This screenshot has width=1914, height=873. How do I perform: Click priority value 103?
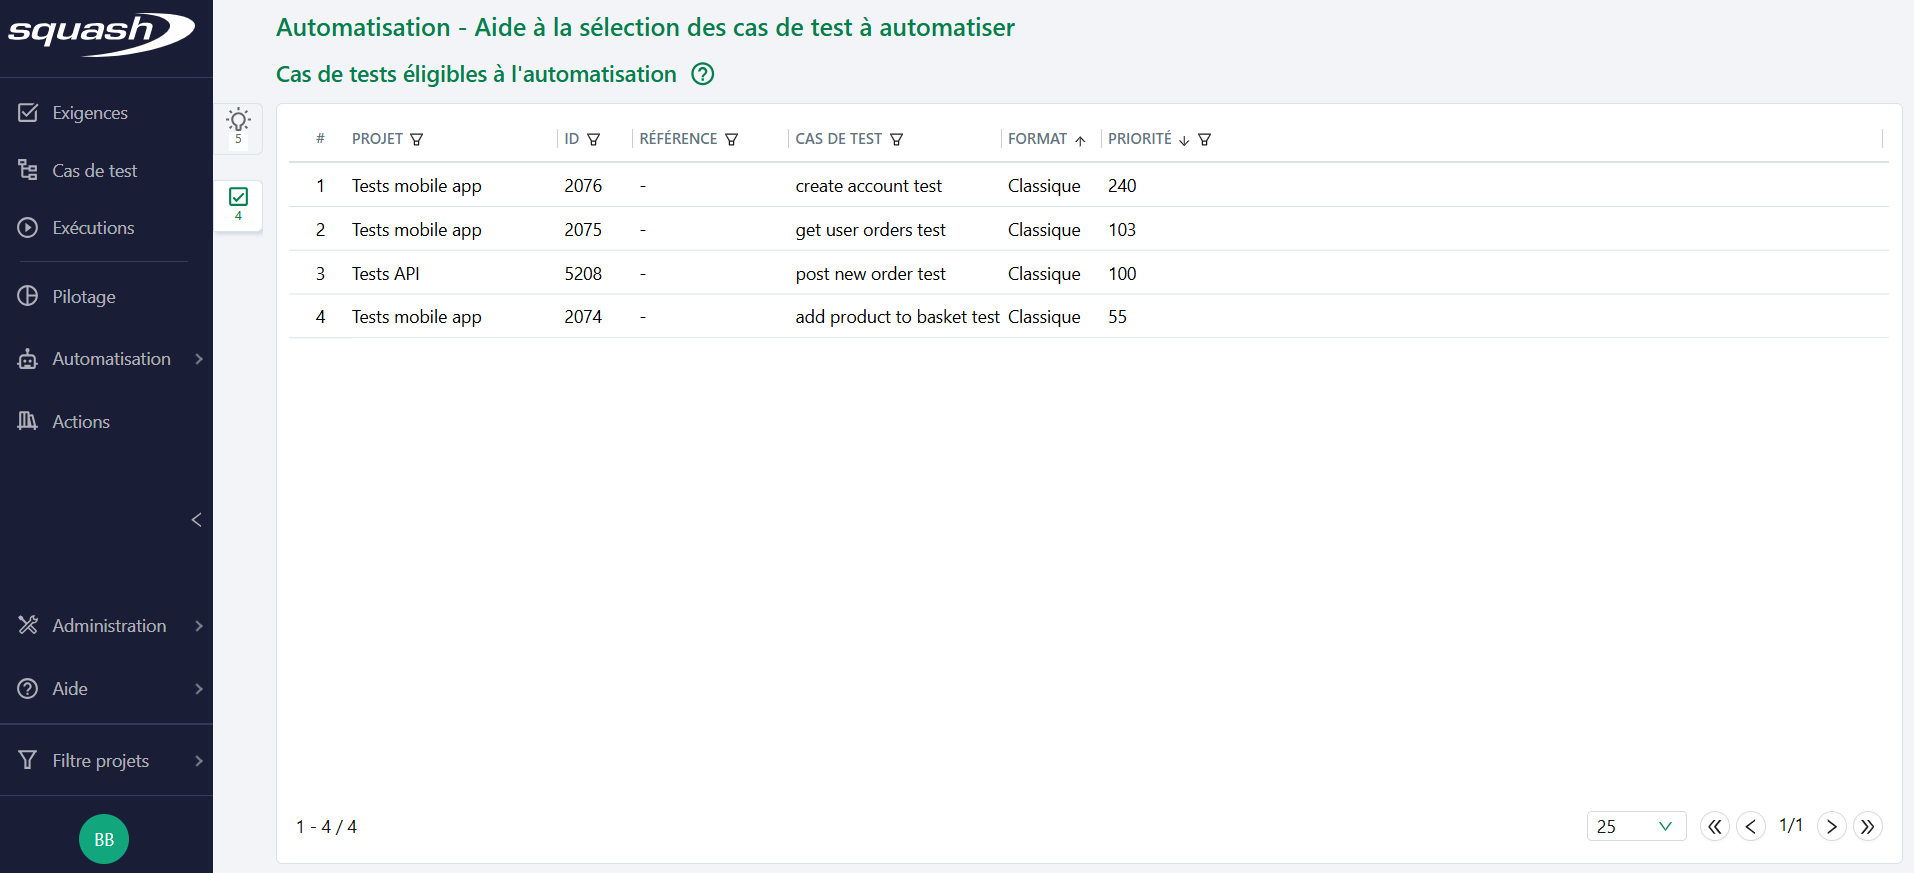coord(1122,230)
